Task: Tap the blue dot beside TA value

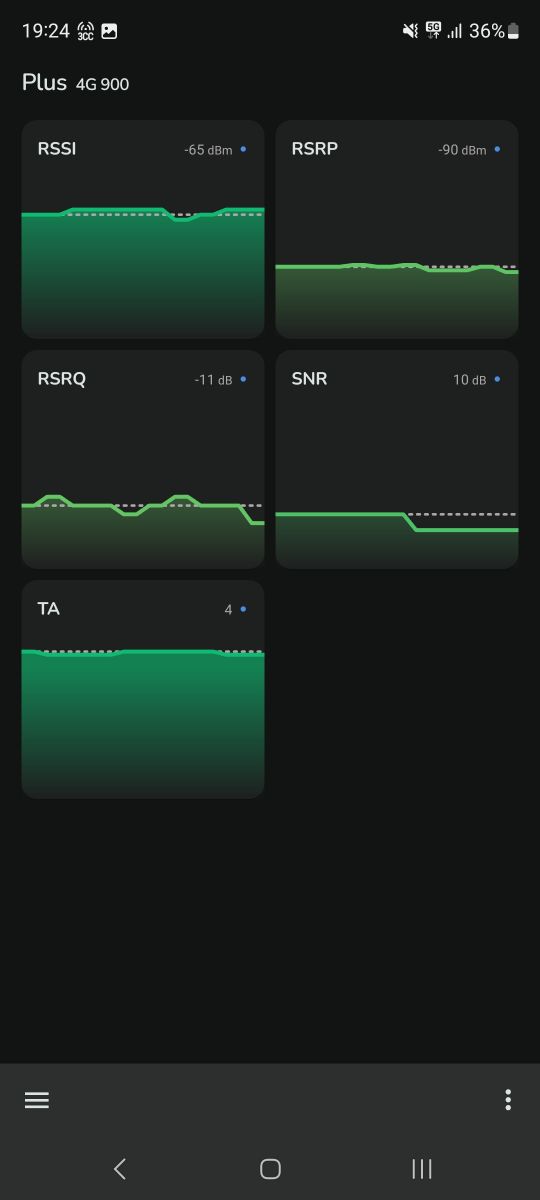Action: click(243, 609)
